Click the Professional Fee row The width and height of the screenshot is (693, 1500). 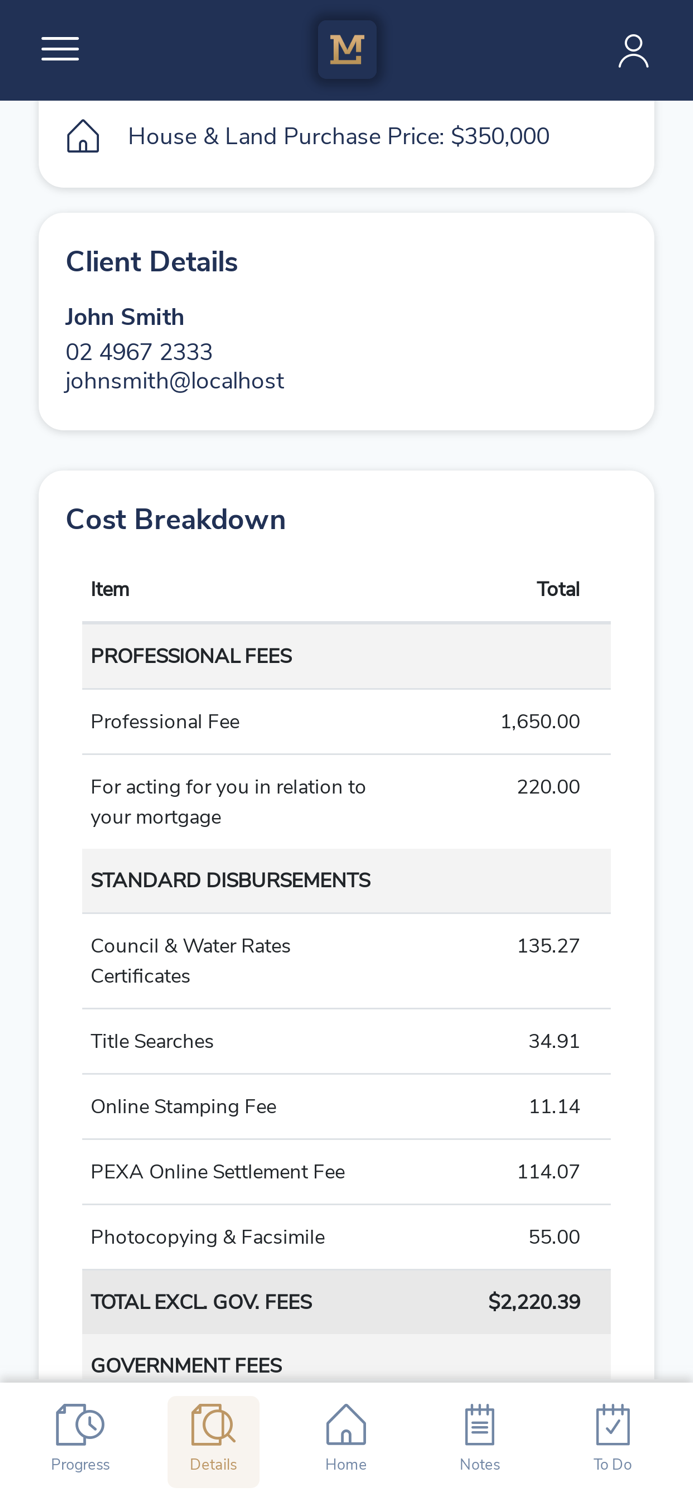[x=346, y=722]
